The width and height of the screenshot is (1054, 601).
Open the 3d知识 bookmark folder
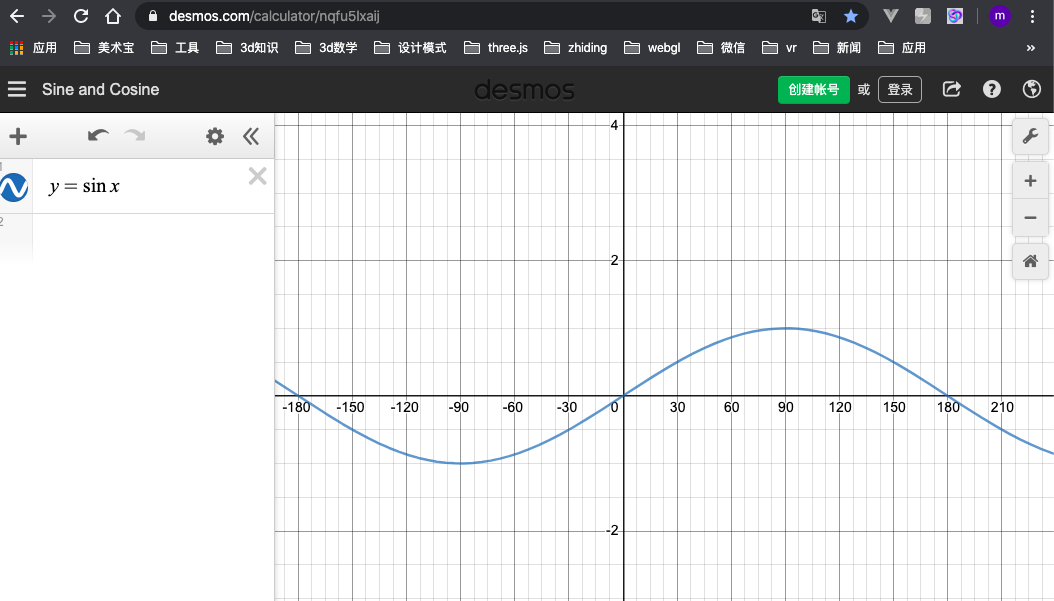click(247, 48)
